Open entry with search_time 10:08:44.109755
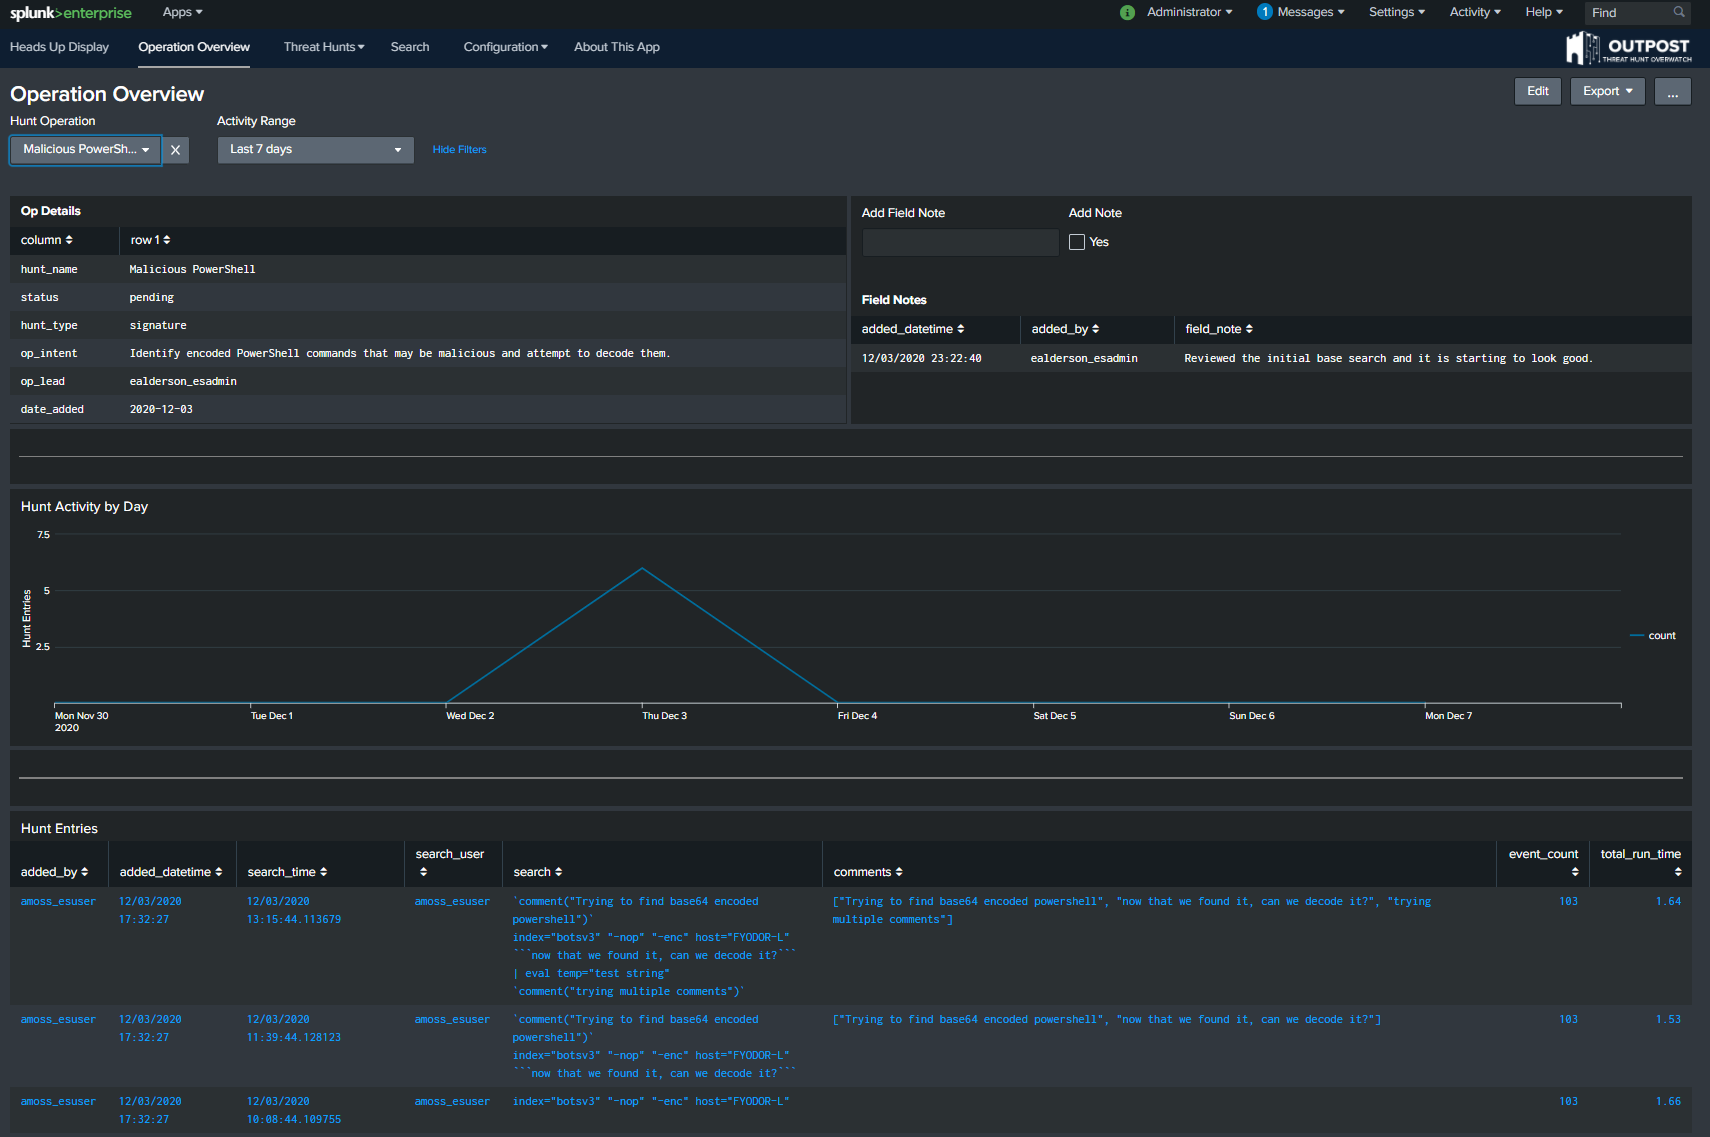 pos(850,1111)
